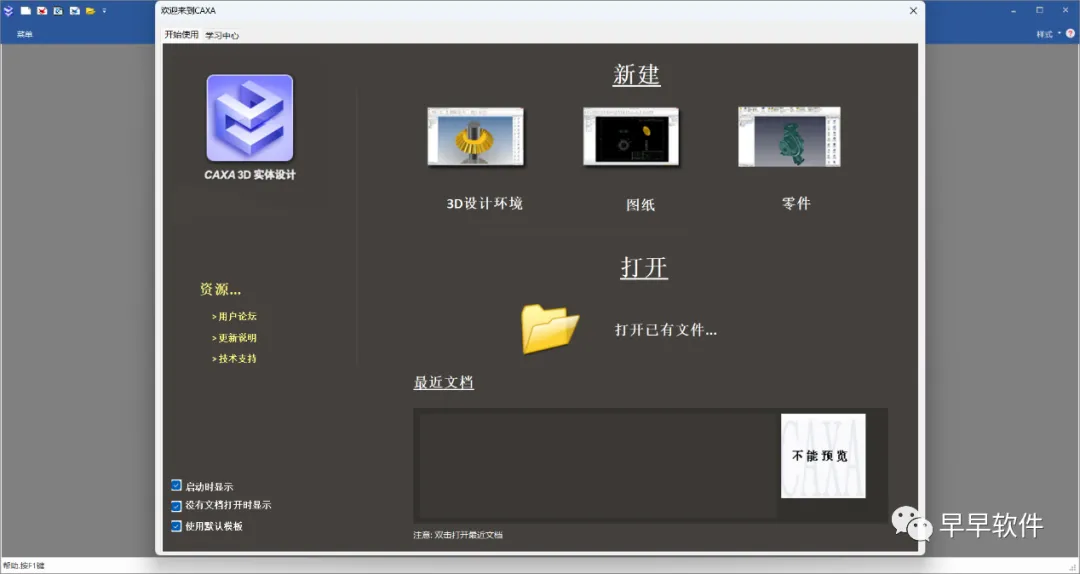Toggle the 没有文档打开时显示 checkbox
Viewport: 1080px width, 574px height.
(x=176, y=506)
